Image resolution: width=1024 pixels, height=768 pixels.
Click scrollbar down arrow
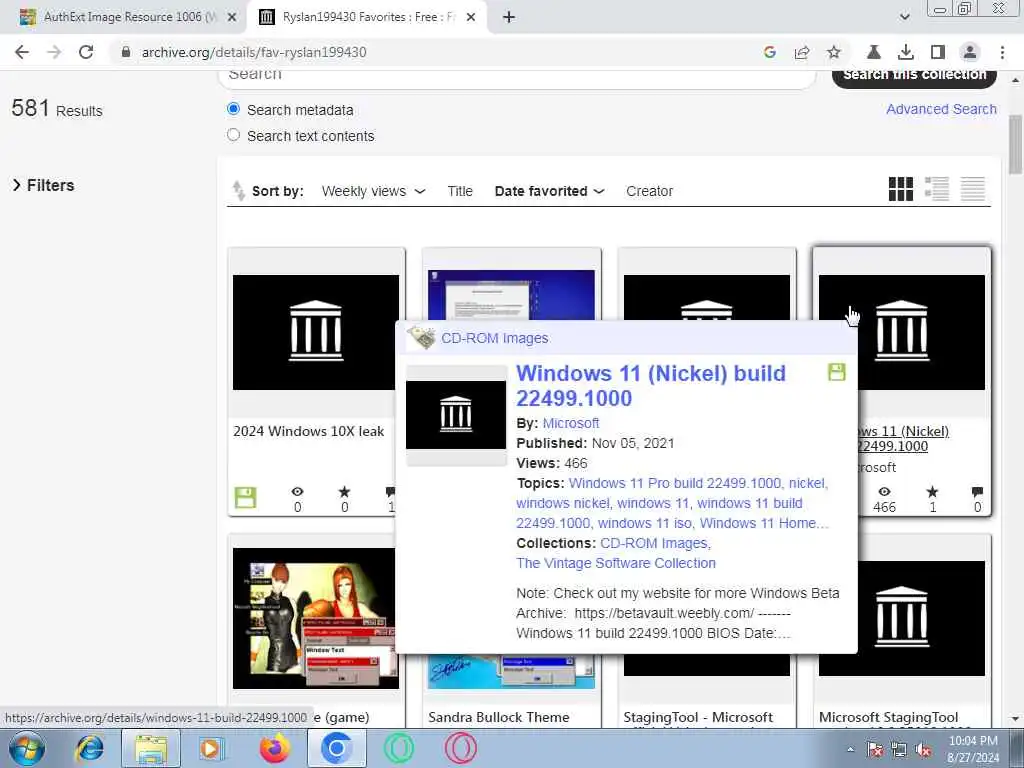[x=1016, y=719]
